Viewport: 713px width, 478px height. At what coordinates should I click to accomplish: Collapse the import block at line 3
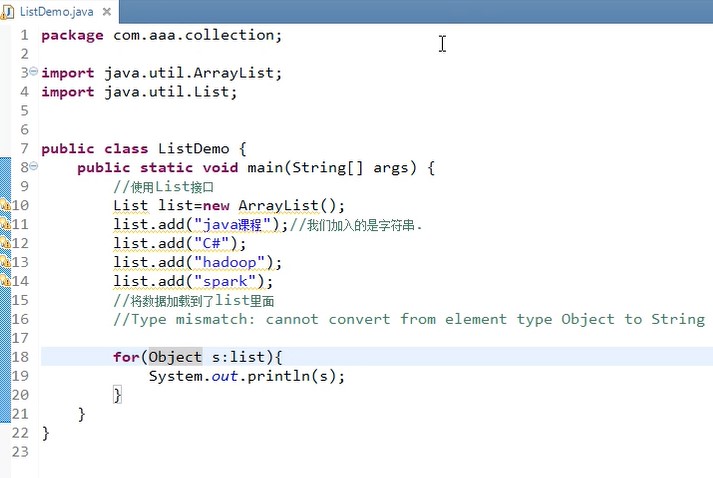point(34,71)
